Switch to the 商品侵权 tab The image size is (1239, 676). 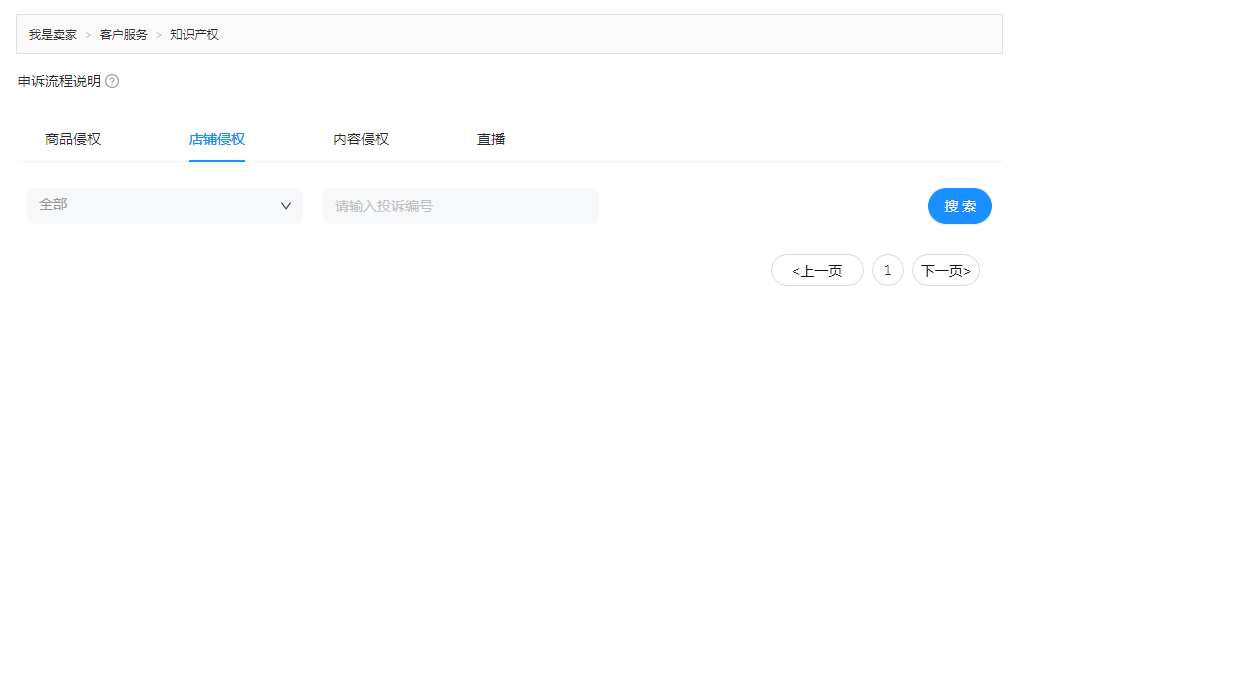click(x=73, y=139)
